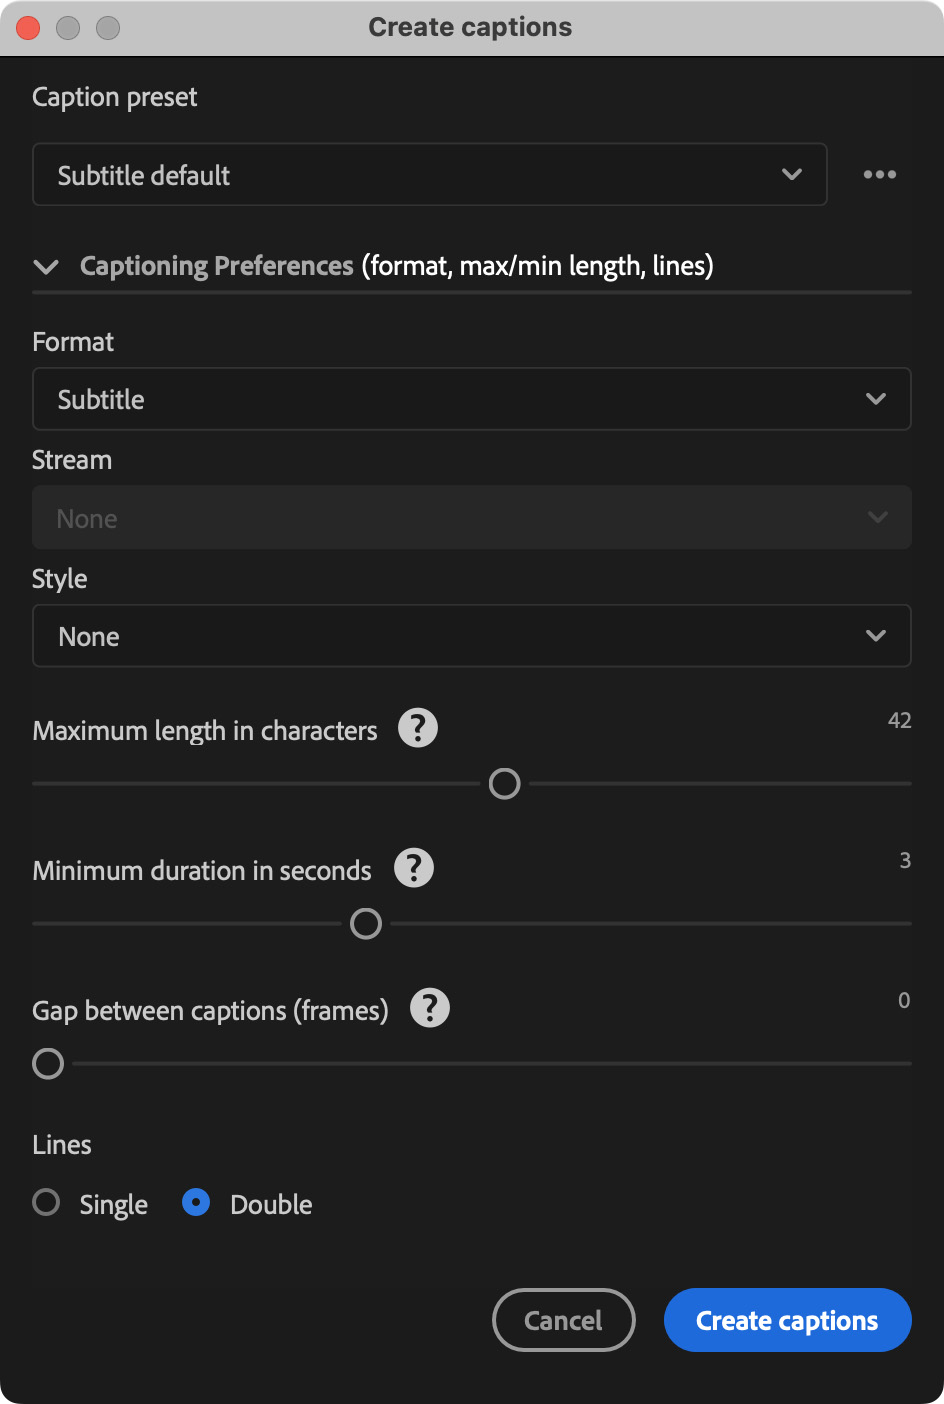944x1404 pixels.
Task: Collapse the Captioning Preferences section
Action: [46, 266]
